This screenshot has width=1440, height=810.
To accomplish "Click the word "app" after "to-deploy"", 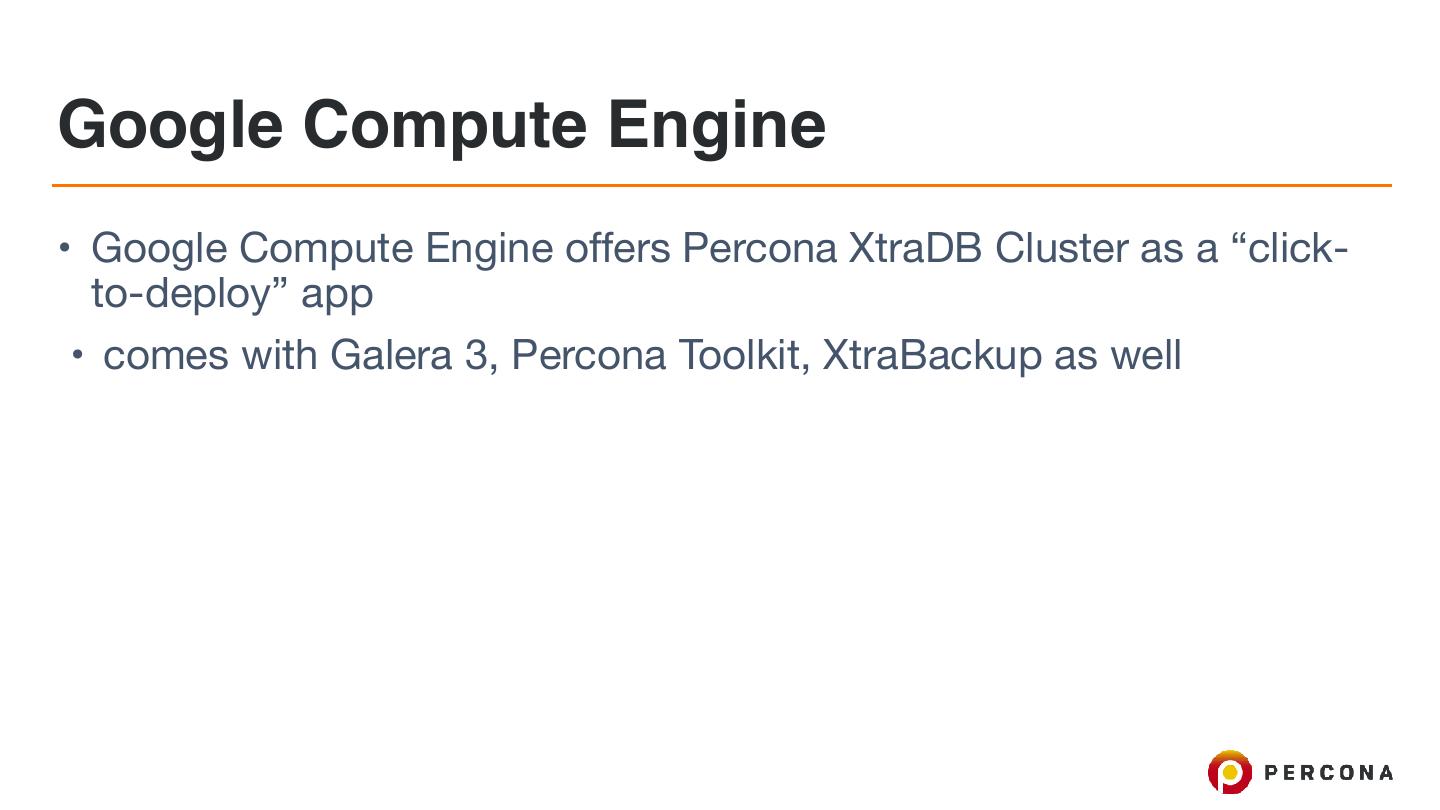I will (x=337, y=296).
